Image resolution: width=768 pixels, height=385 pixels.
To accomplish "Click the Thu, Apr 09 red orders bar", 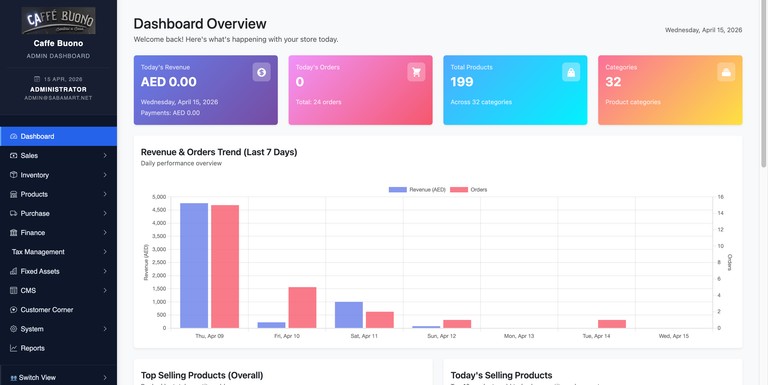I will click(x=225, y=266).
